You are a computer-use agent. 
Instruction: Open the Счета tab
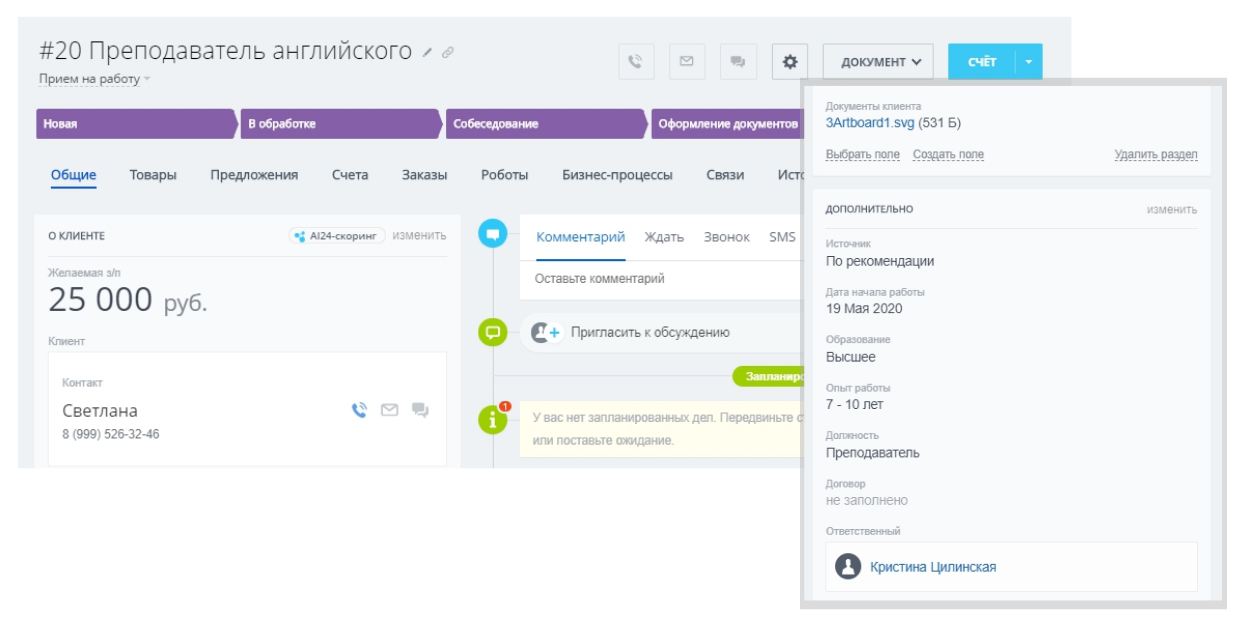tap(350, 175)
